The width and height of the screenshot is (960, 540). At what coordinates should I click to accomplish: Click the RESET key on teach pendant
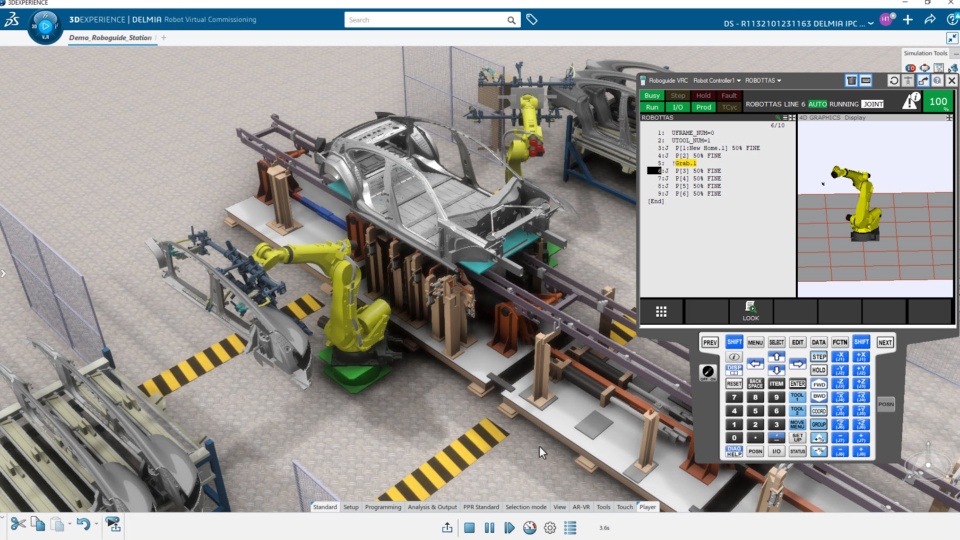point(734,383)
